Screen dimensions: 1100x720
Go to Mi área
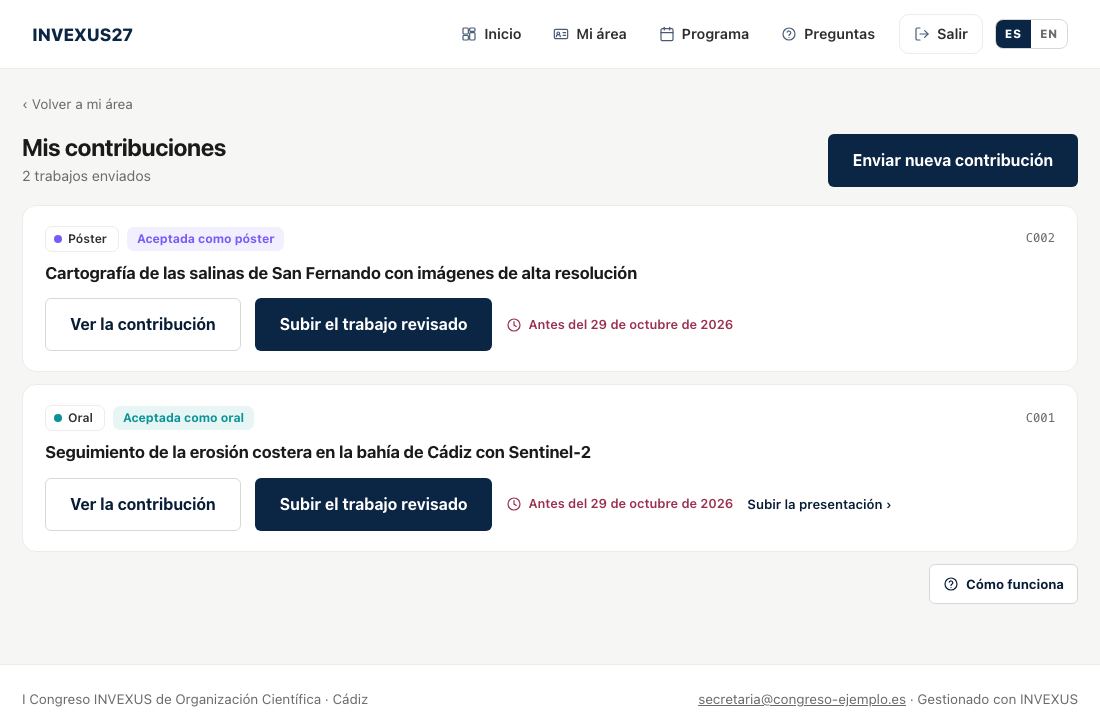click(590, 34)
